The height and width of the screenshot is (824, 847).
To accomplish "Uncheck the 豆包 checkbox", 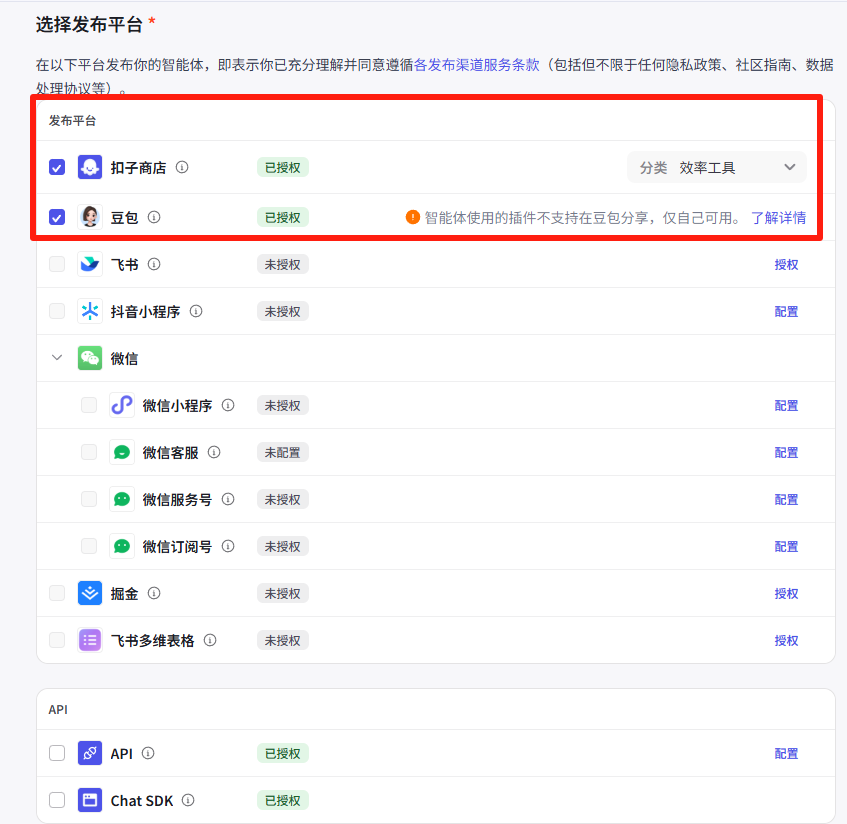I will [x=57, y=217].
